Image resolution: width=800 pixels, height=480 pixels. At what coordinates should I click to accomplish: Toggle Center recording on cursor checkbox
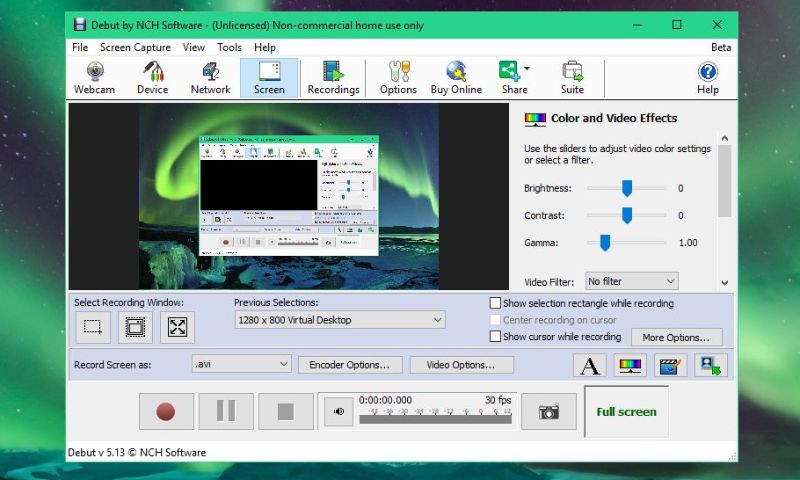[495, 320]
